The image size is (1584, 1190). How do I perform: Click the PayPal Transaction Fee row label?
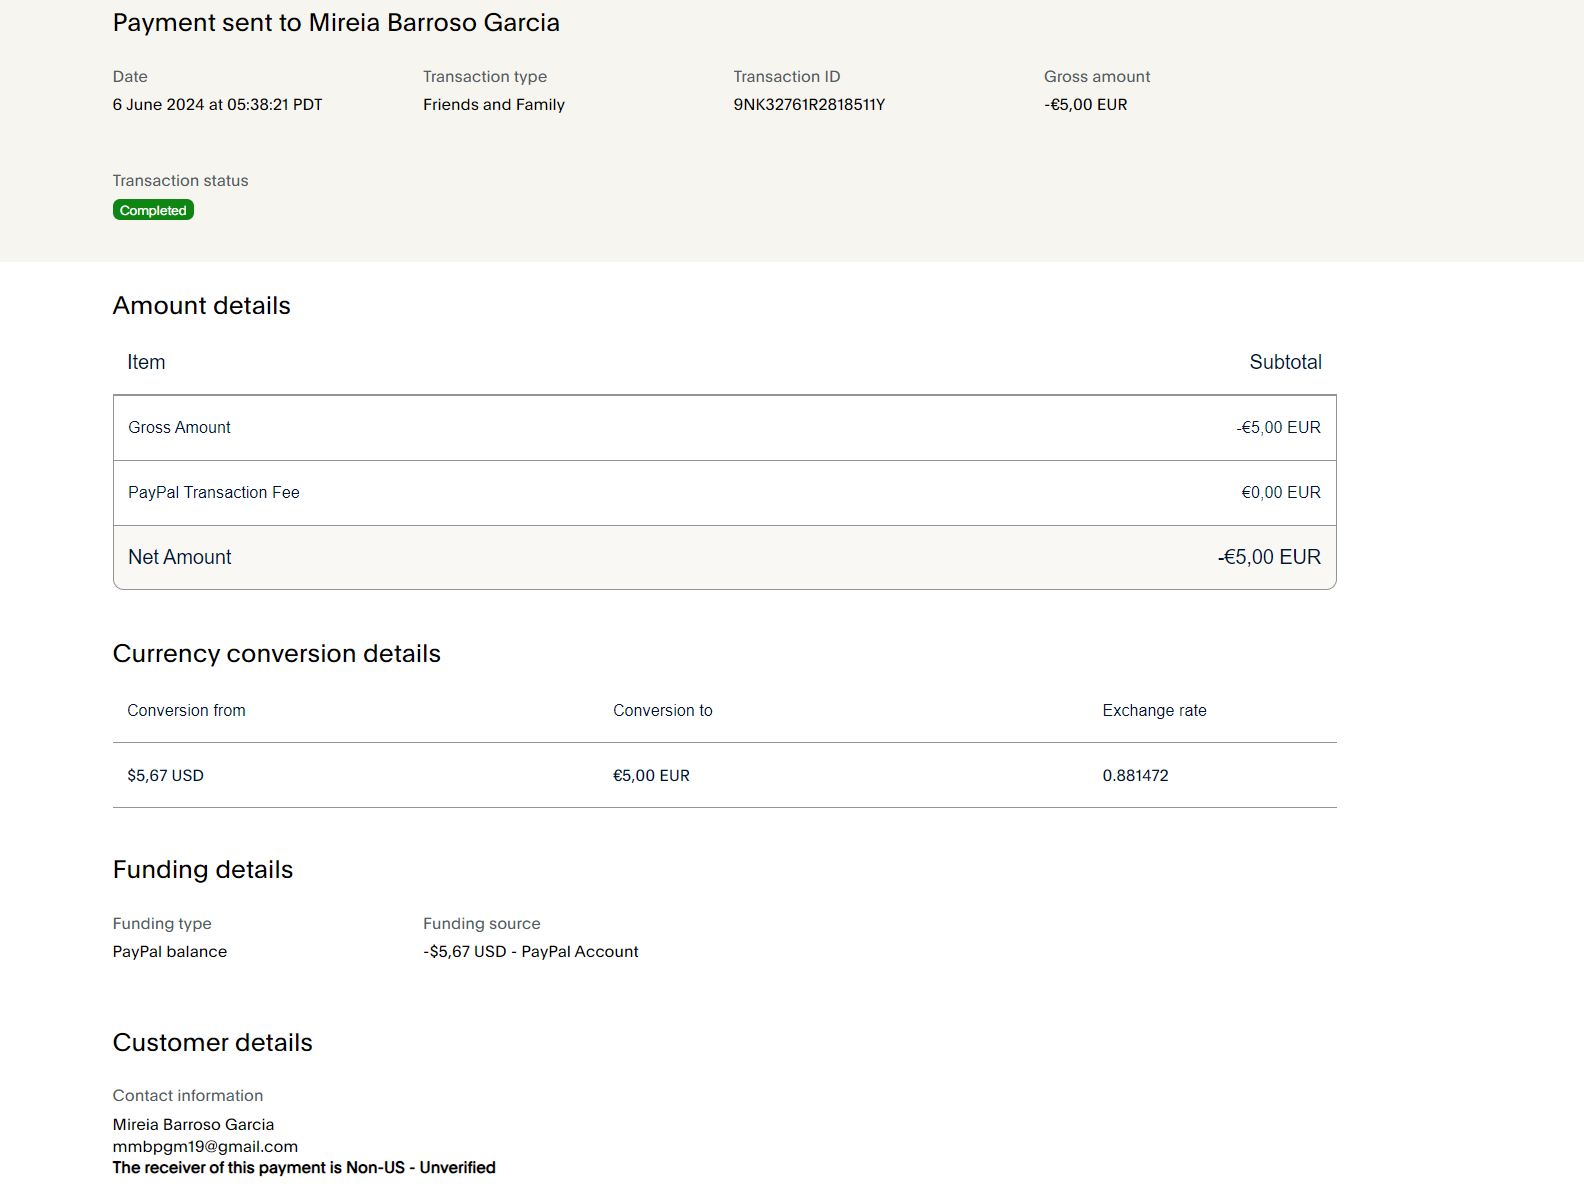pos(213,492)
